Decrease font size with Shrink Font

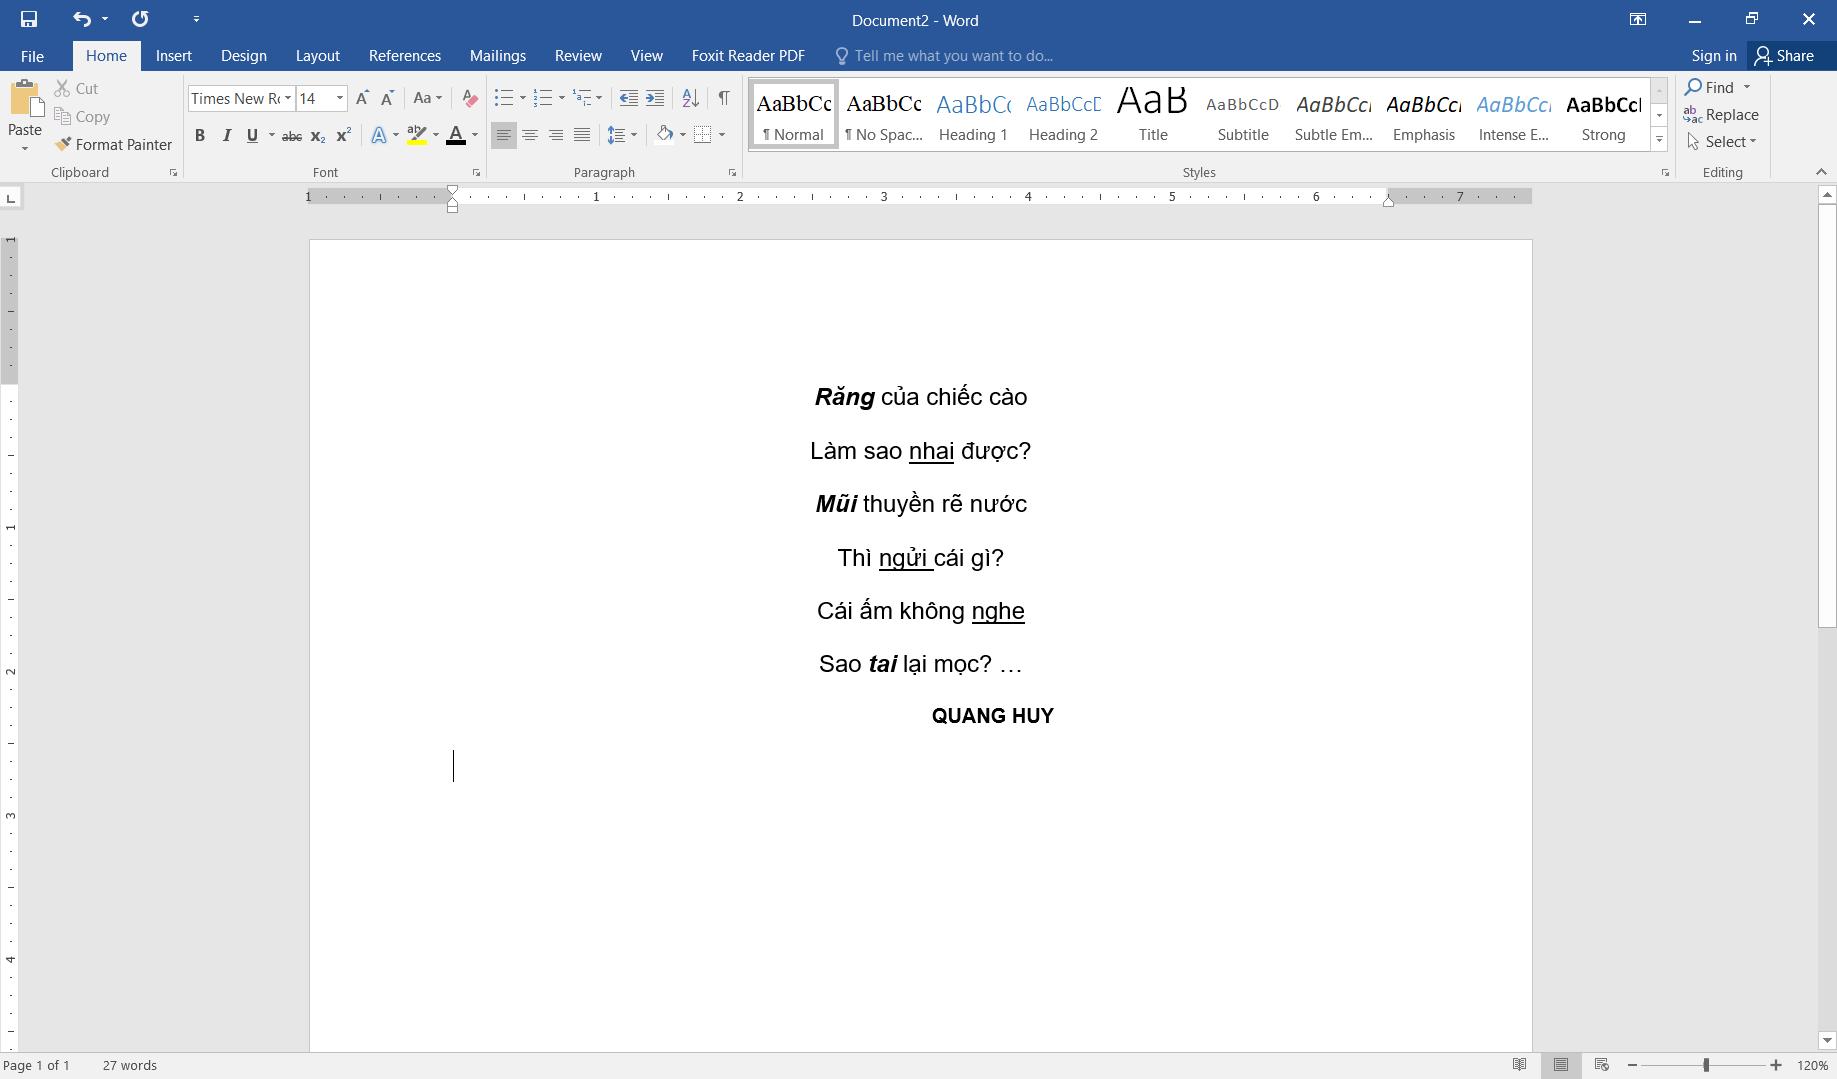(387, 98)
